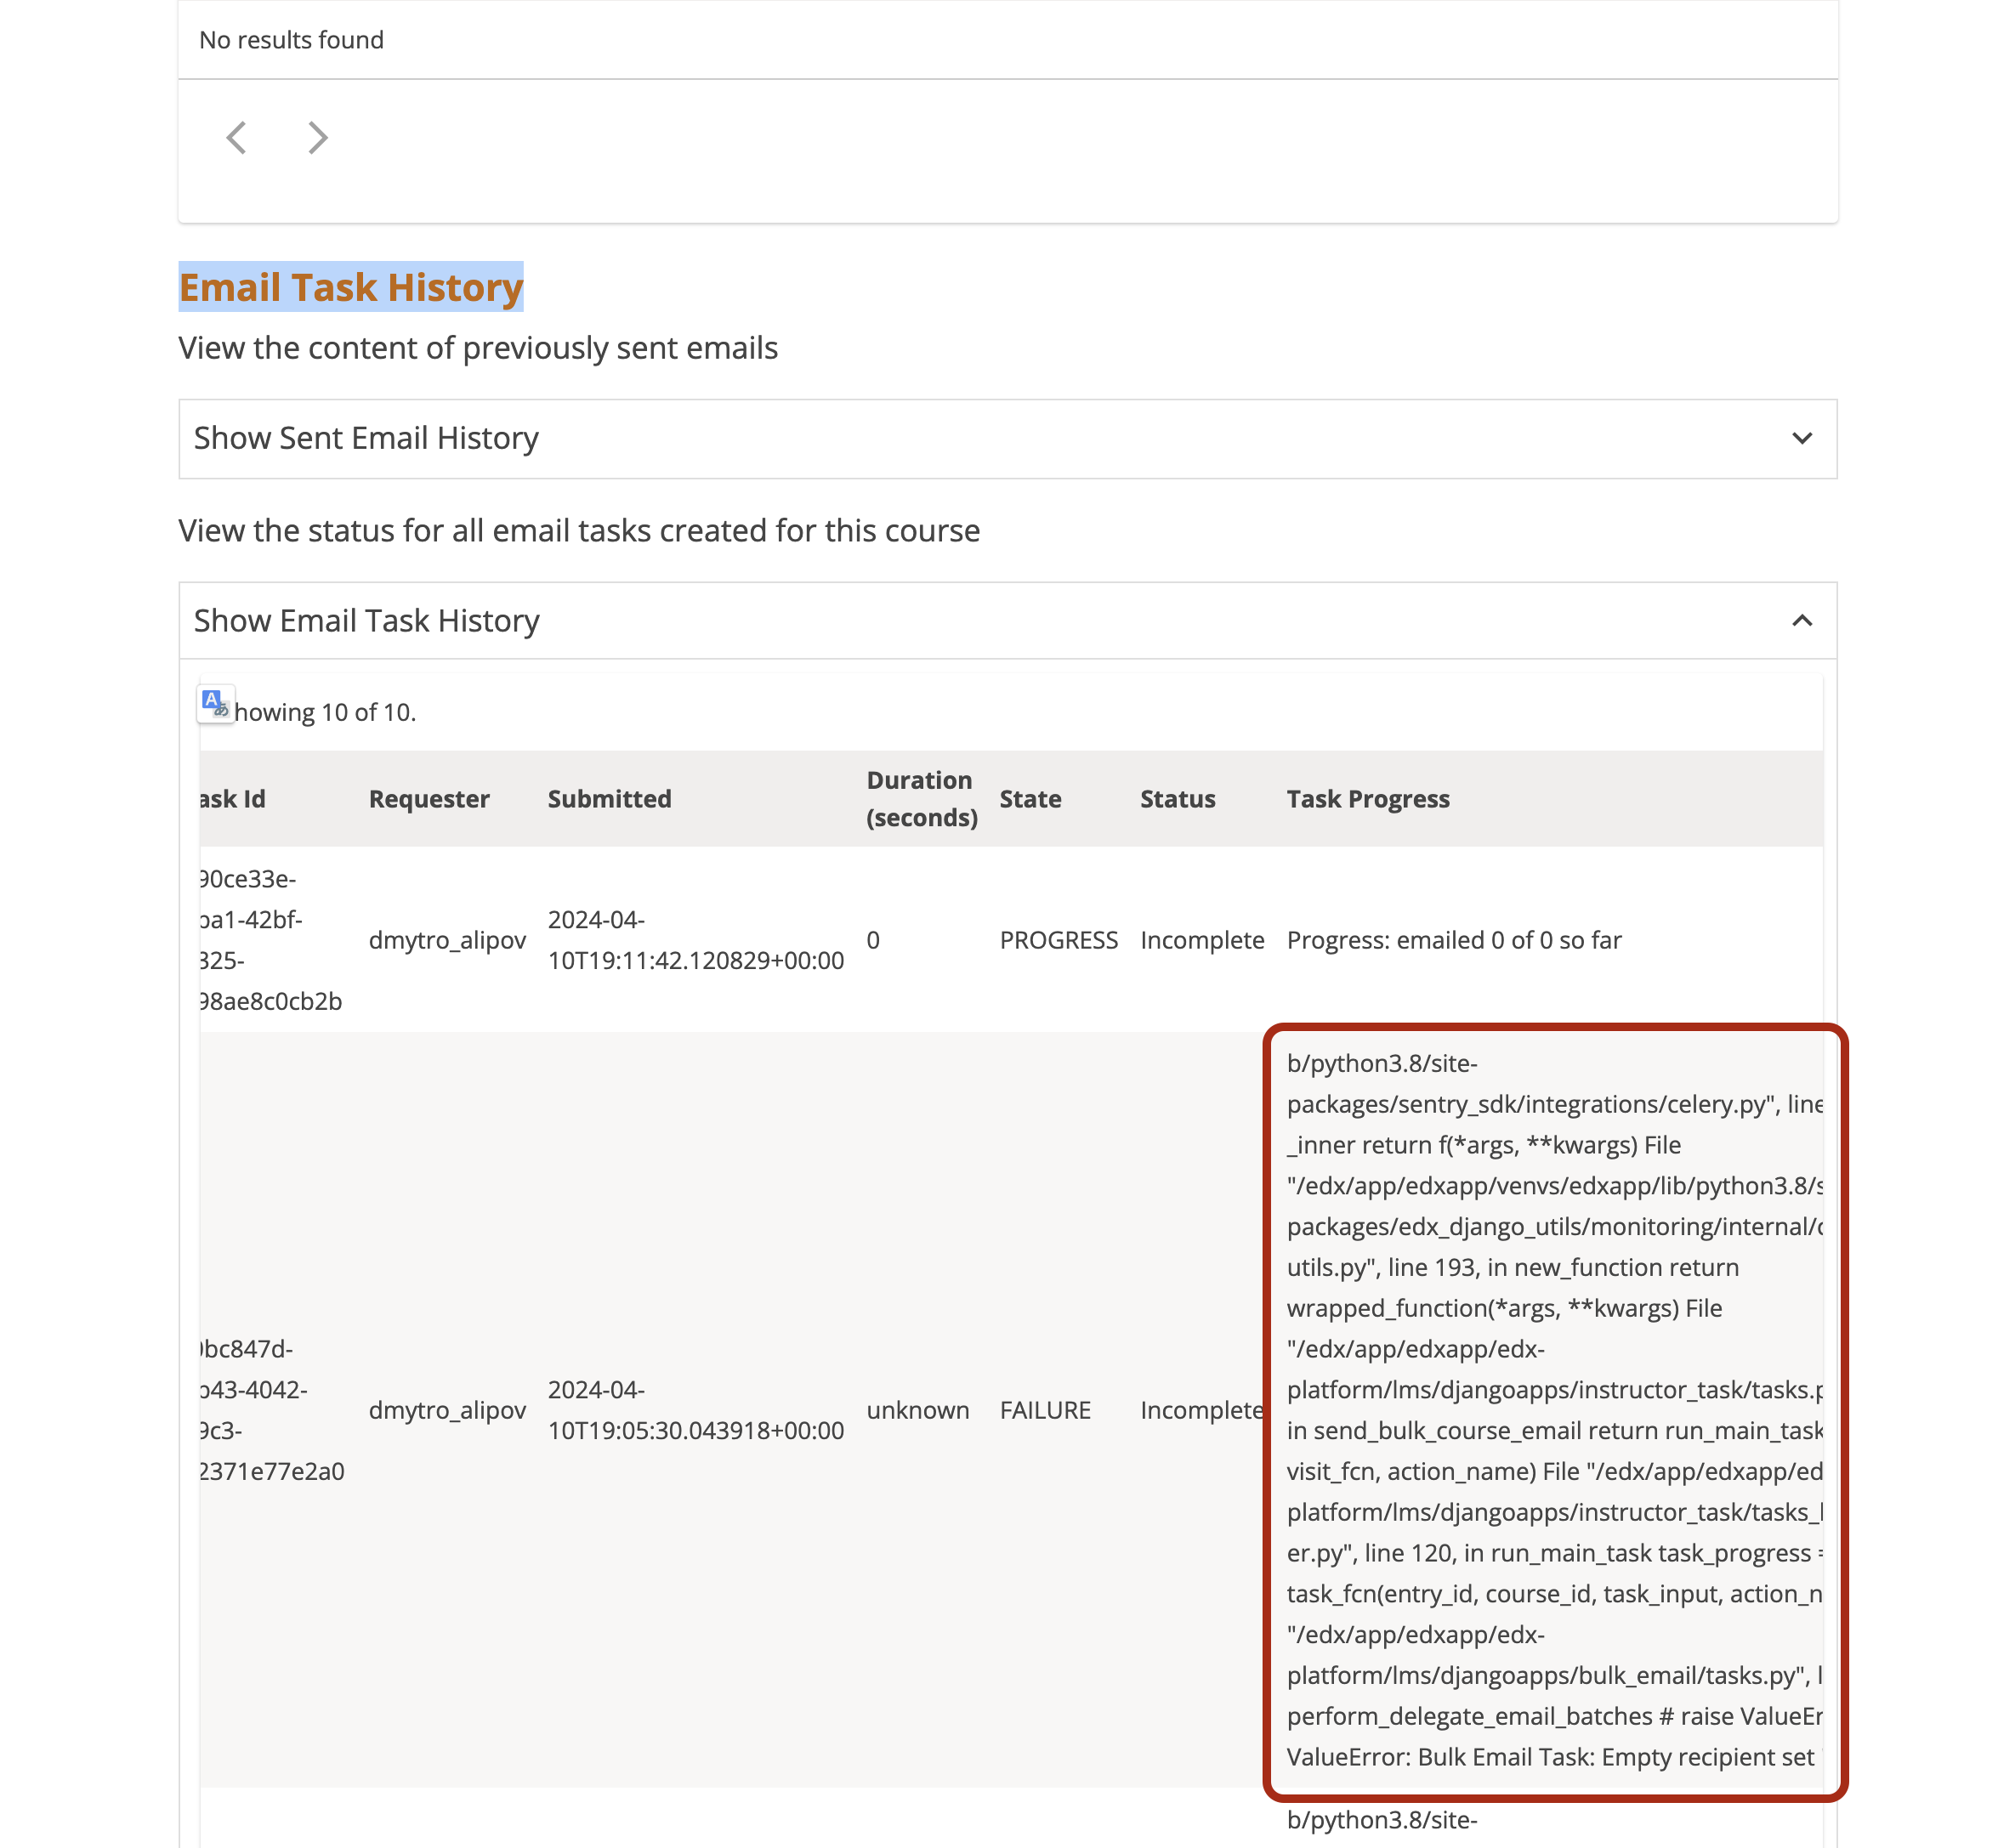Click the previous page arrow icon
The image size is (1998, 1848).
pyautogui.click(x=236, y=138)
